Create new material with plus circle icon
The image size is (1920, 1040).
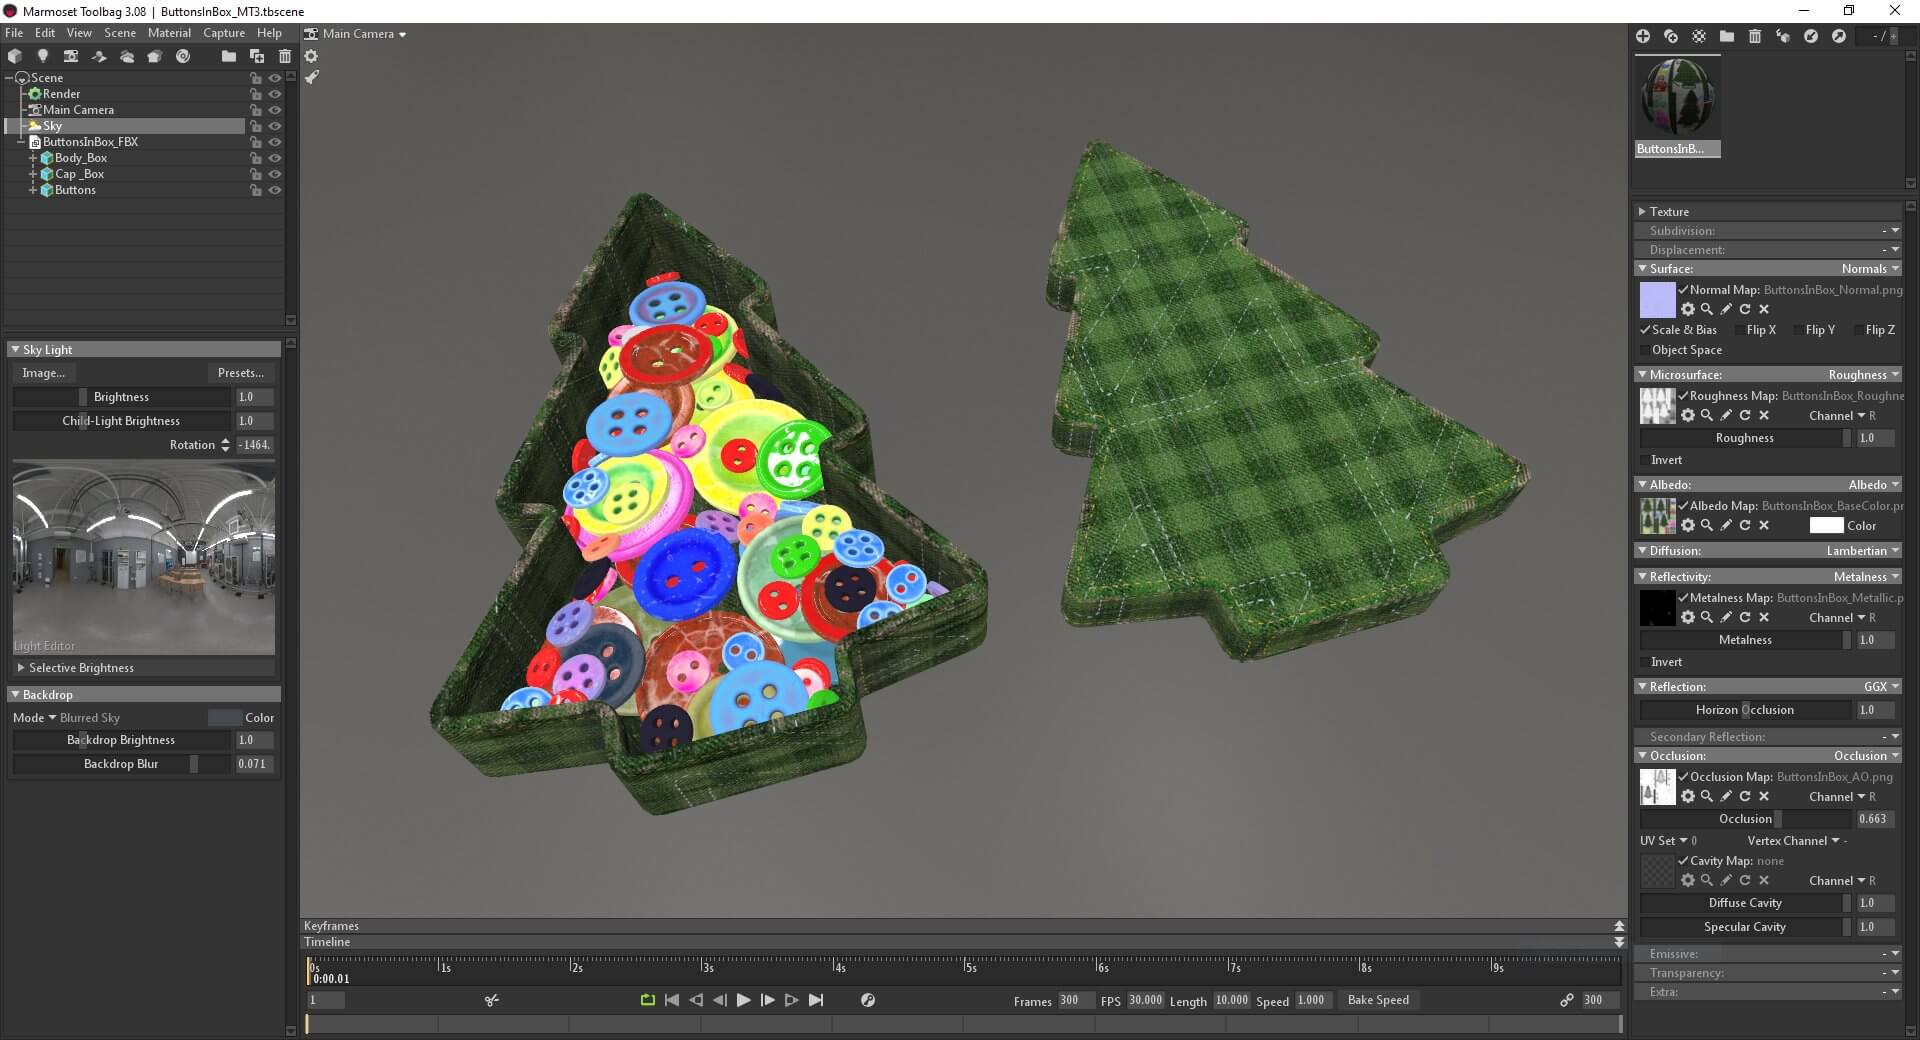(1642, 36)
